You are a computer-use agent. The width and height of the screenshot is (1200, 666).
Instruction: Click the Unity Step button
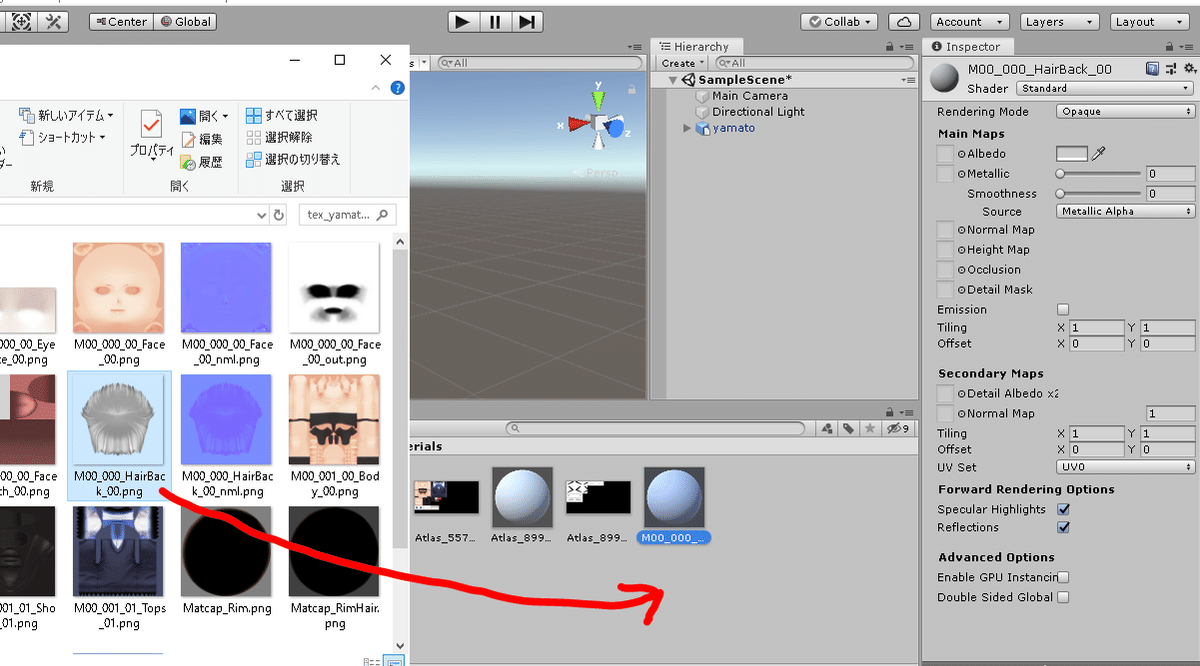pos(527,21)
